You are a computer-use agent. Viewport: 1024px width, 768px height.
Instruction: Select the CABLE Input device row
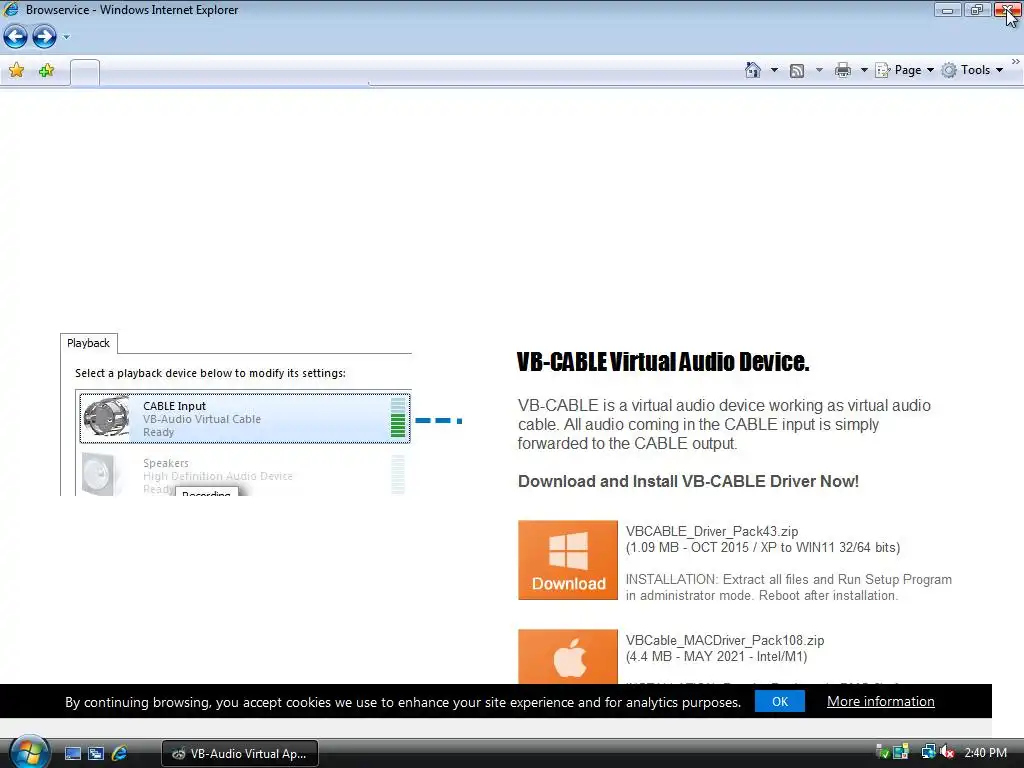pyautogui.click(x=245, y=419)
